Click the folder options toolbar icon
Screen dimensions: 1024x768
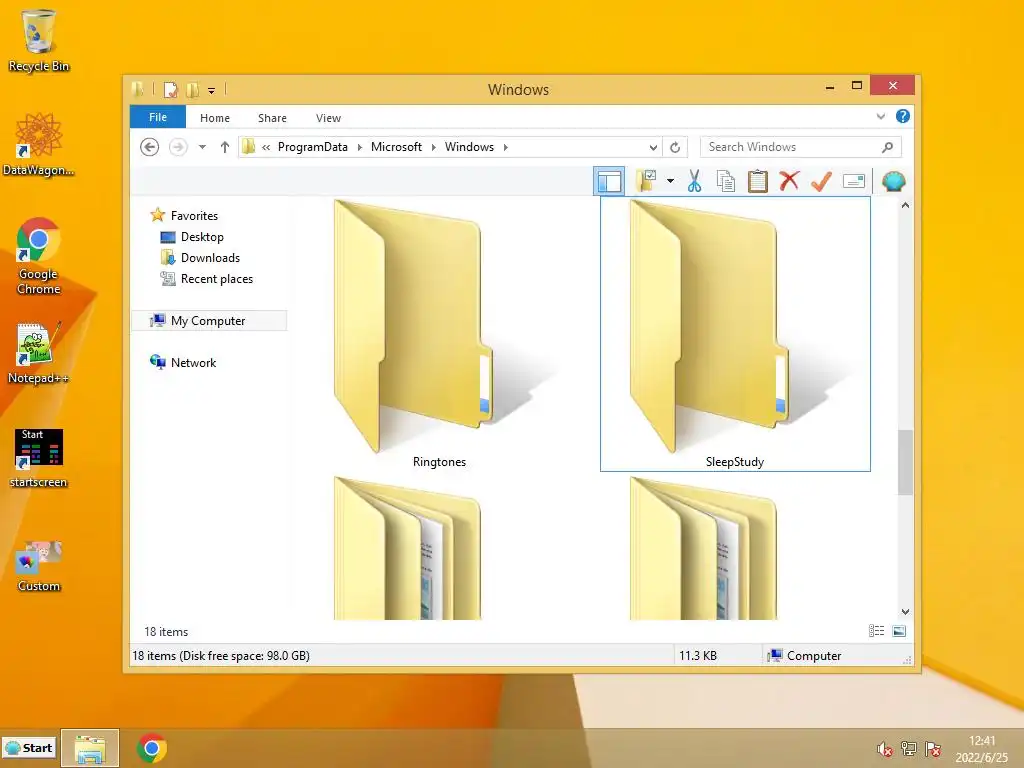coord(646,181)
